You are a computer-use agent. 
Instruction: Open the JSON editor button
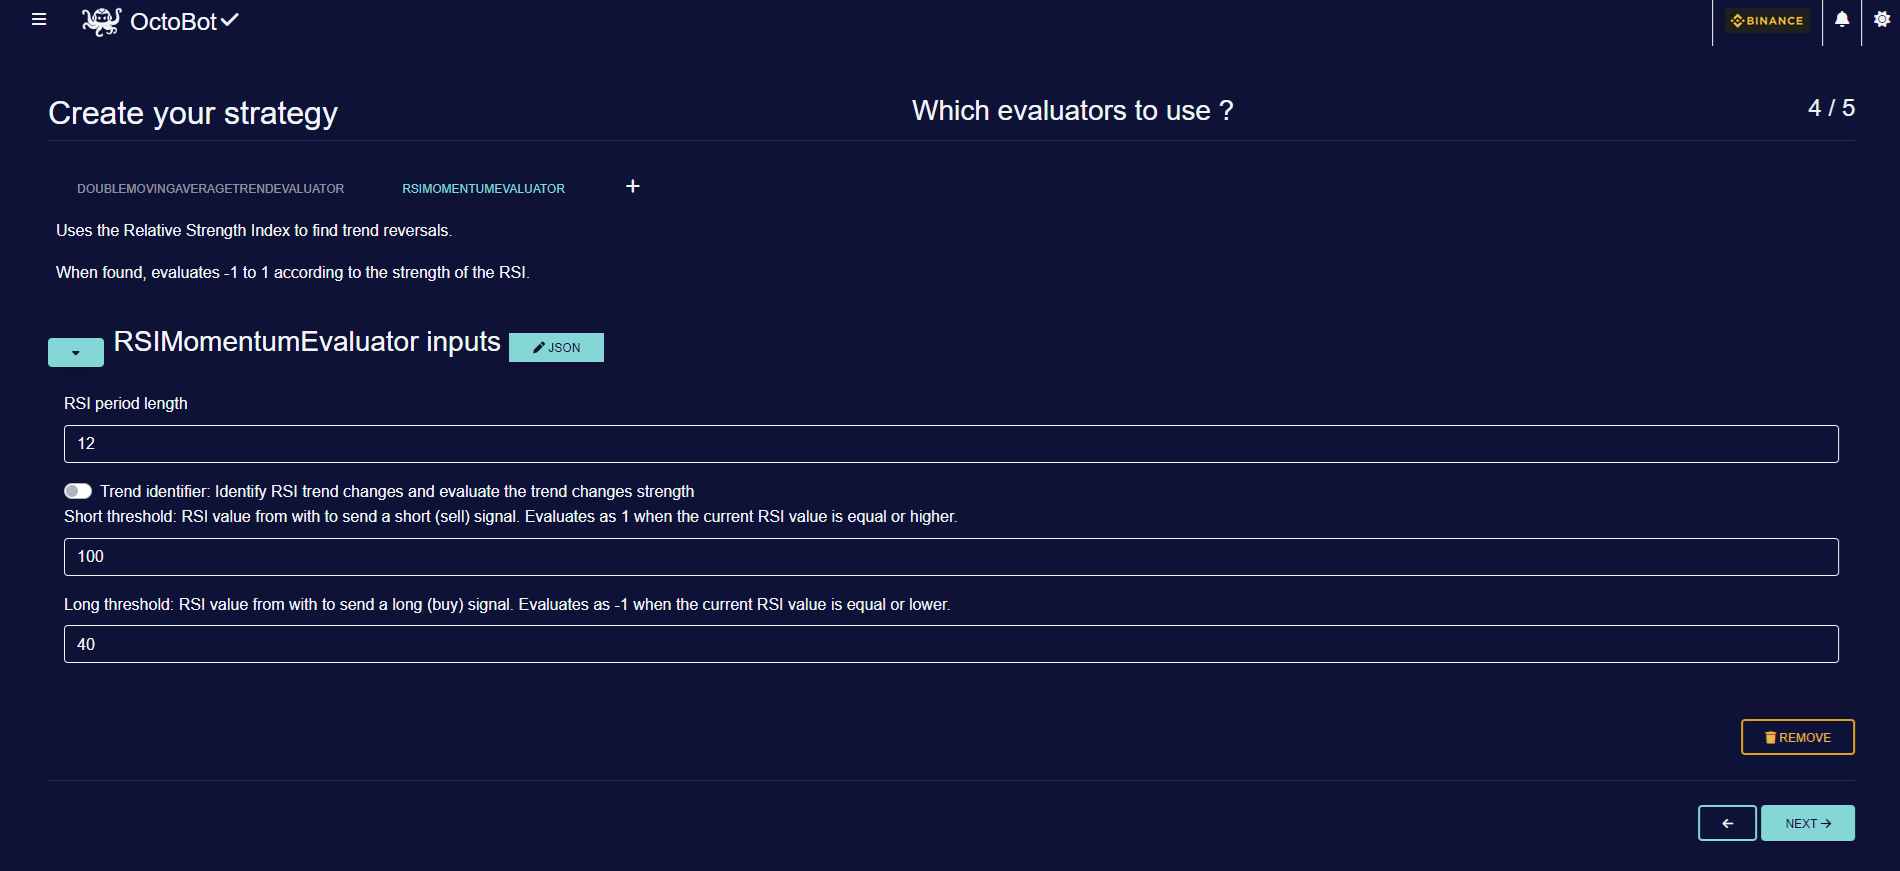[x=556, y=347]
